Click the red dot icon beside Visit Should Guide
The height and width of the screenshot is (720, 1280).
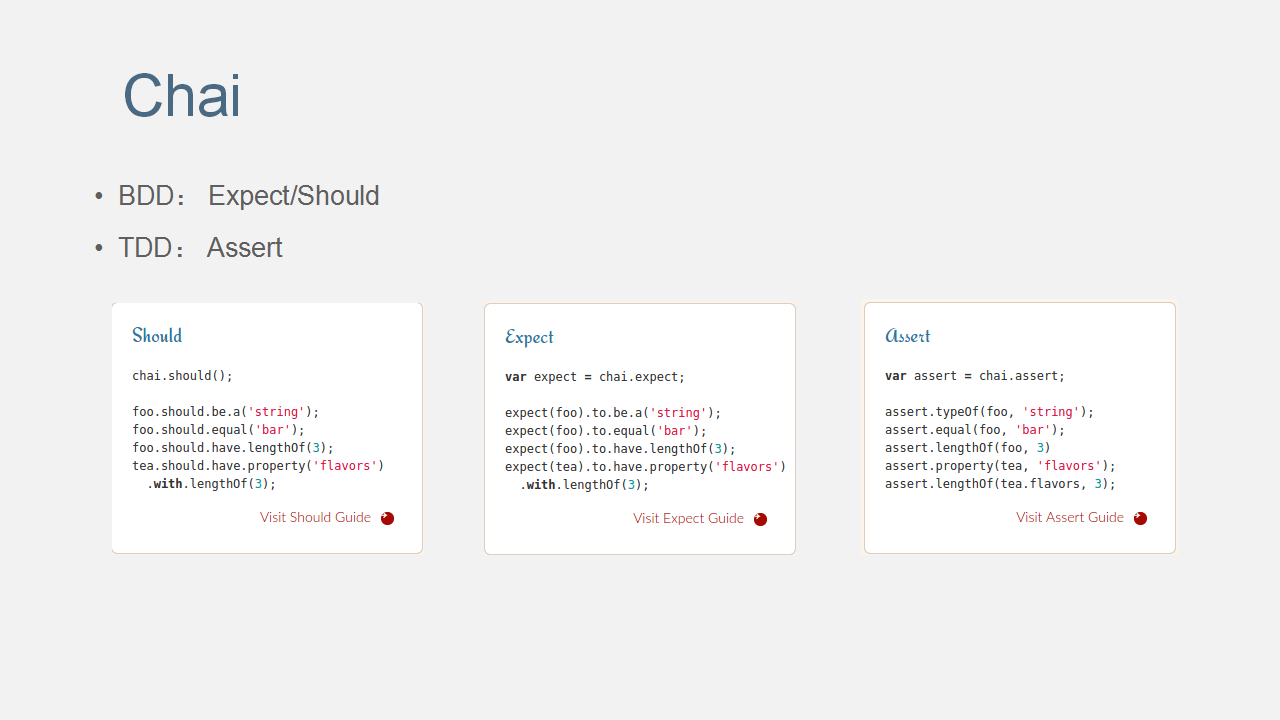[388, 518]
